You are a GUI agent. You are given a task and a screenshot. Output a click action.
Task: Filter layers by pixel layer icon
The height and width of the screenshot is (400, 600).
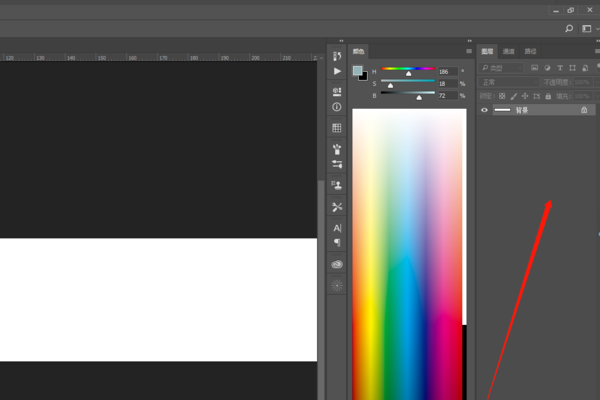click(x=535, y=68)
